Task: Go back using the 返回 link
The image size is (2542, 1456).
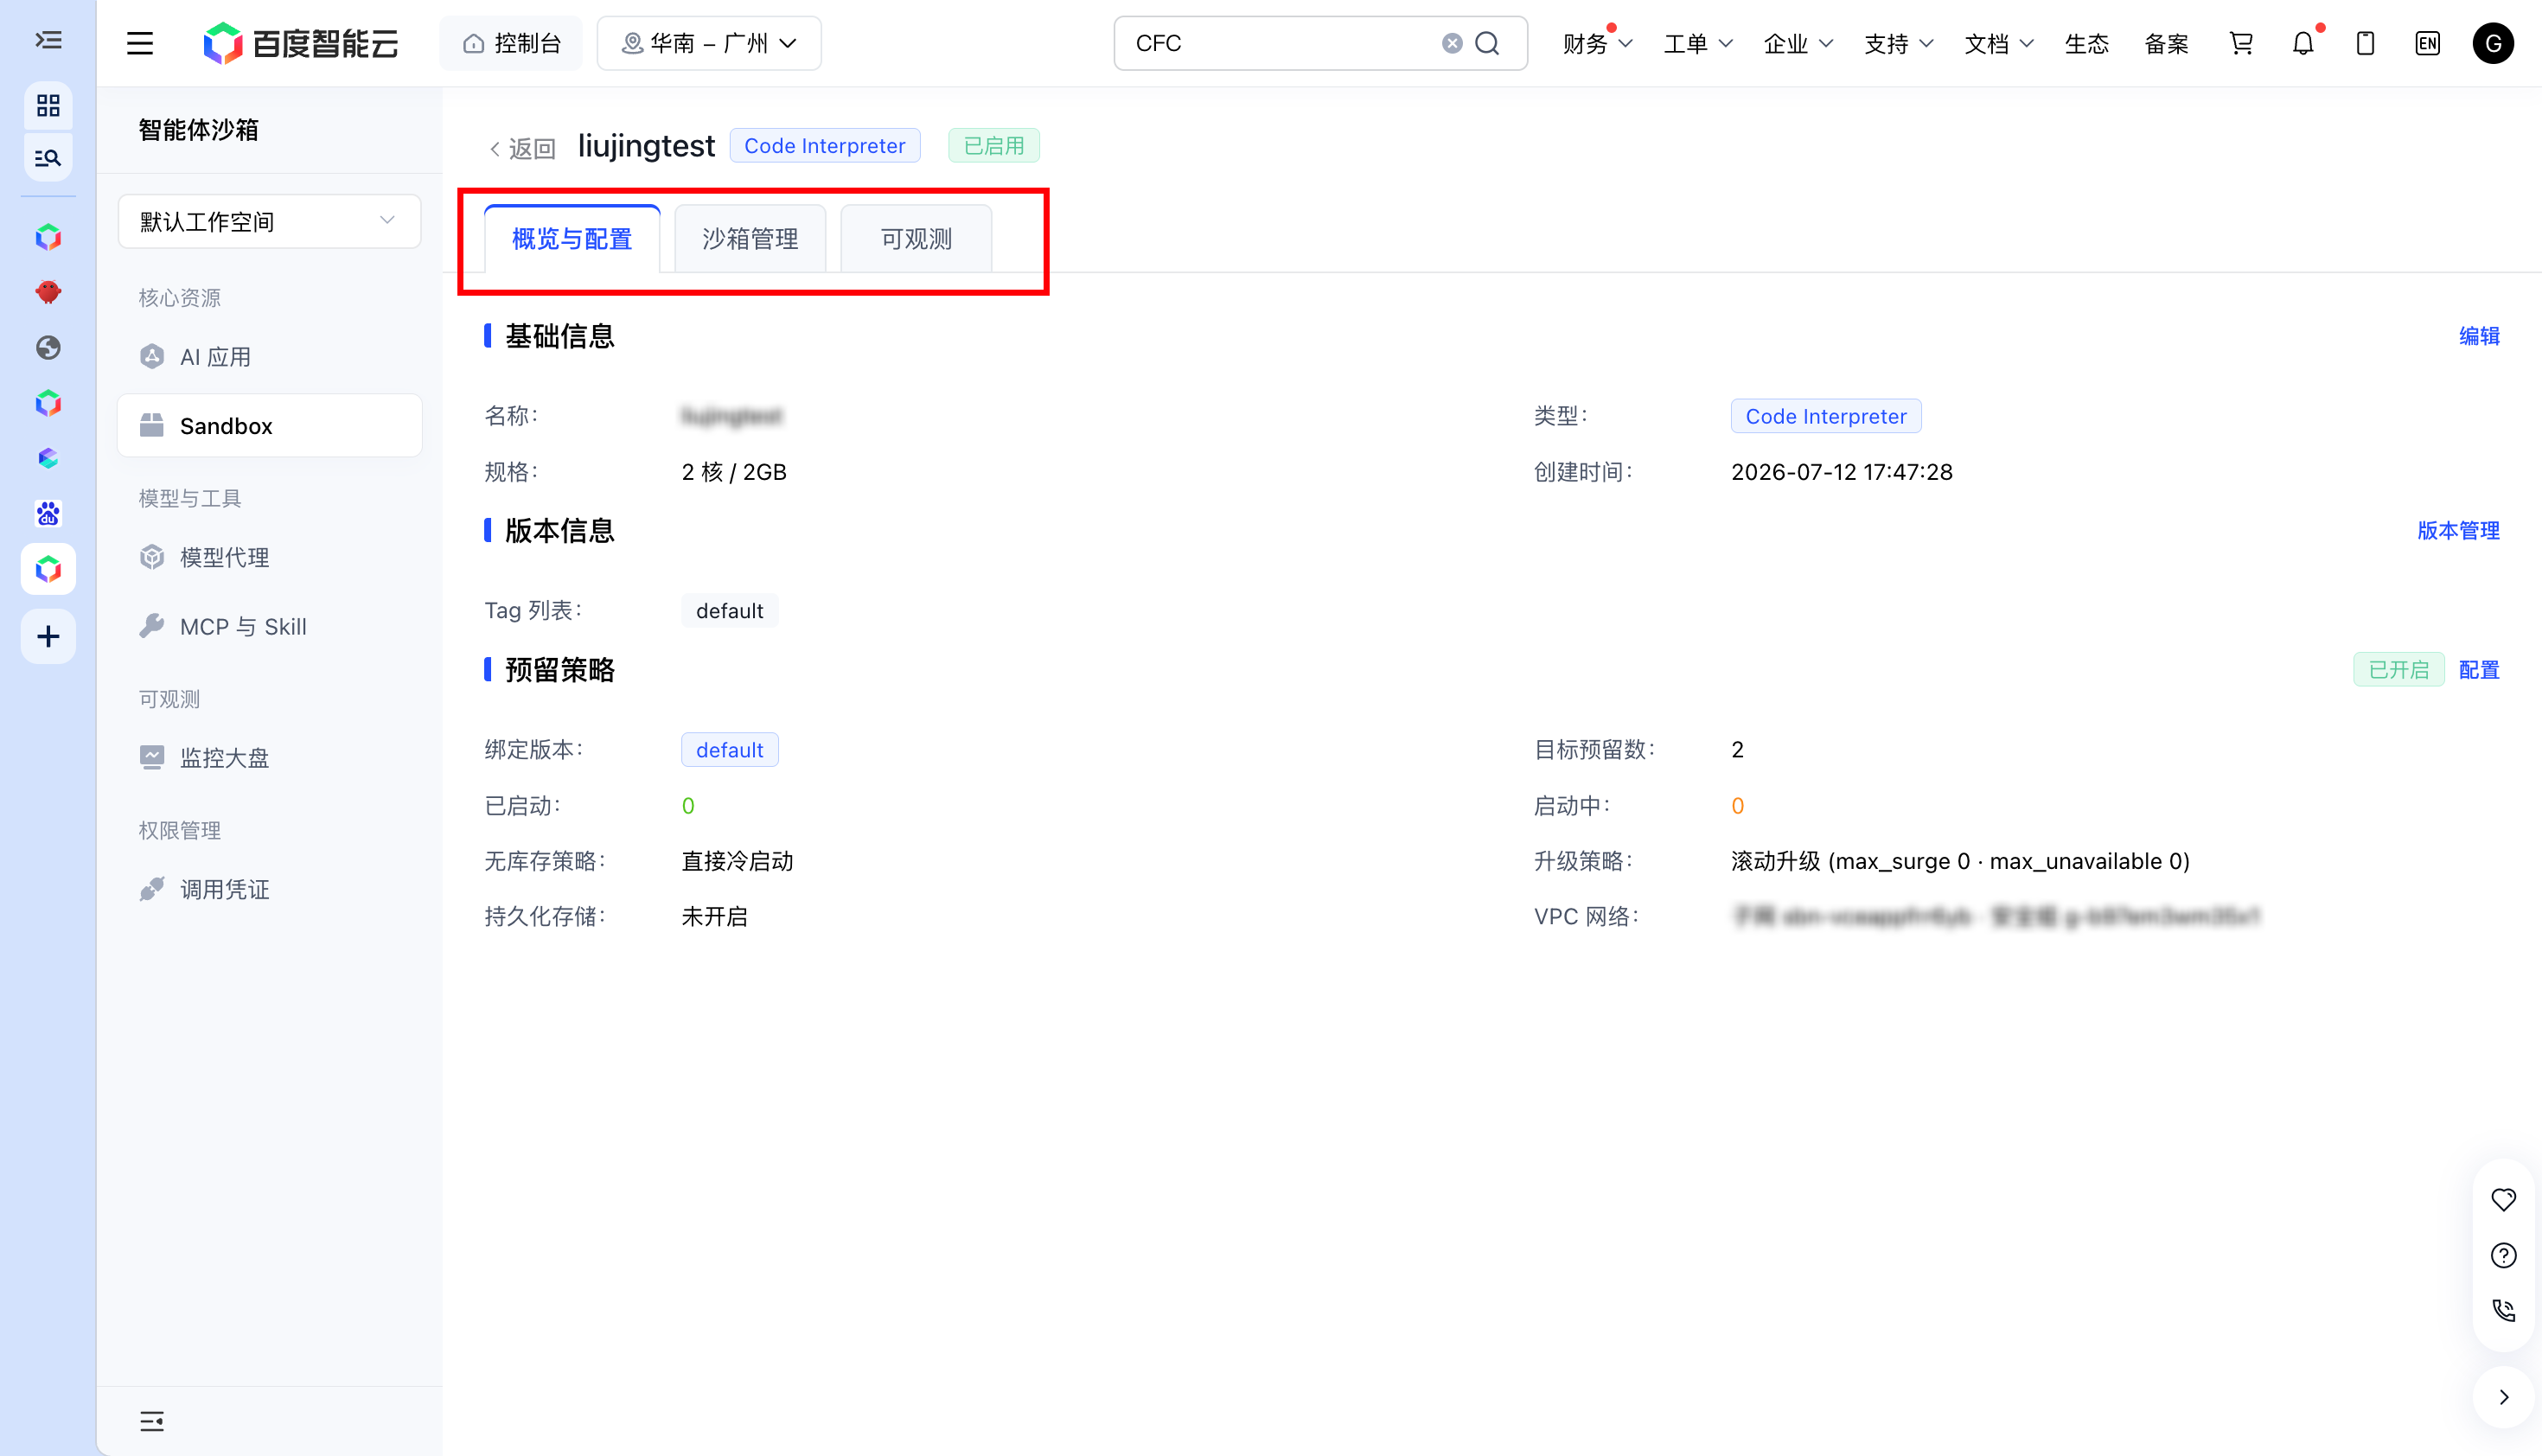Action: click(521, 148)
